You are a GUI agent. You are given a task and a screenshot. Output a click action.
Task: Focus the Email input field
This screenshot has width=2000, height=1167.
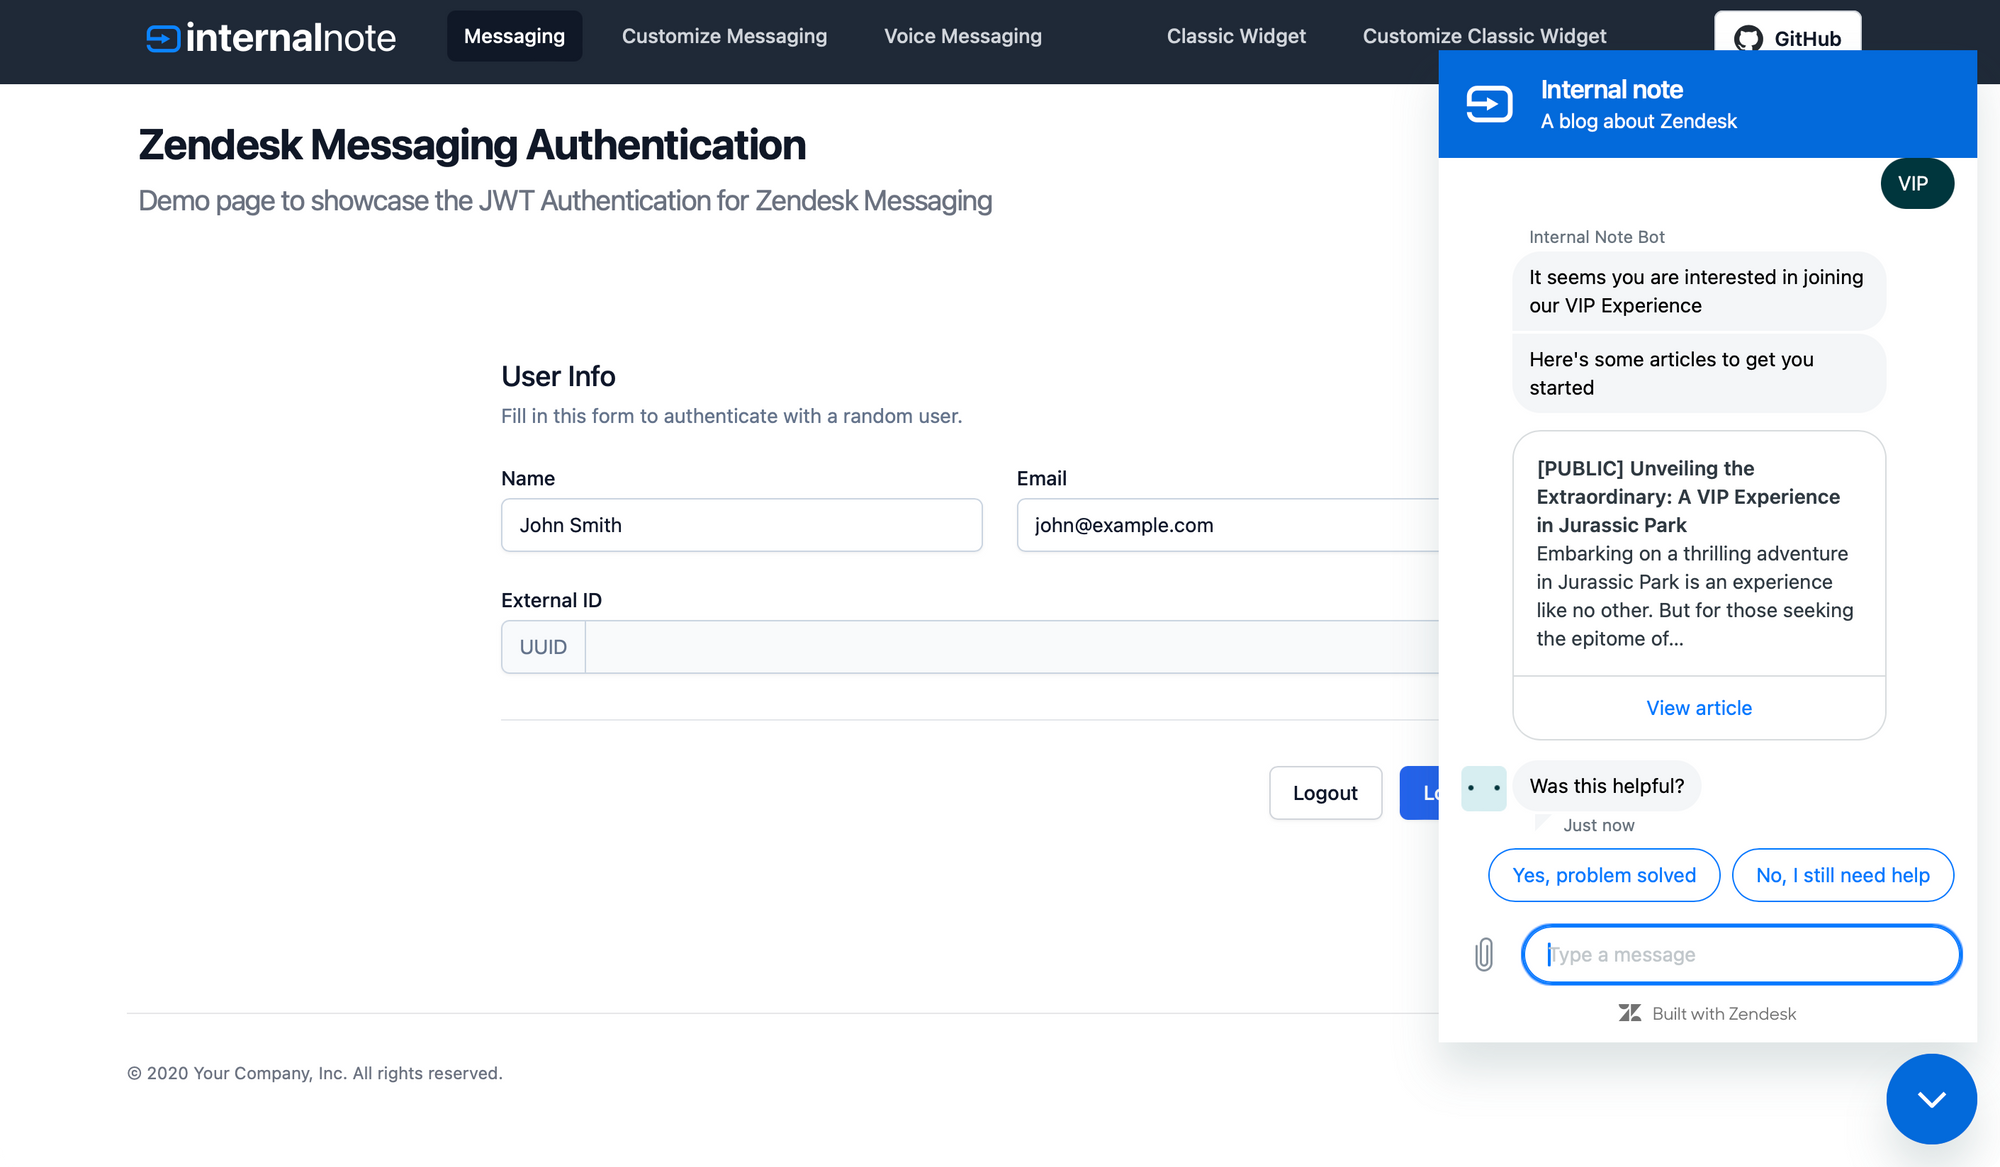pyautogui.click(x=1226, y=525)
